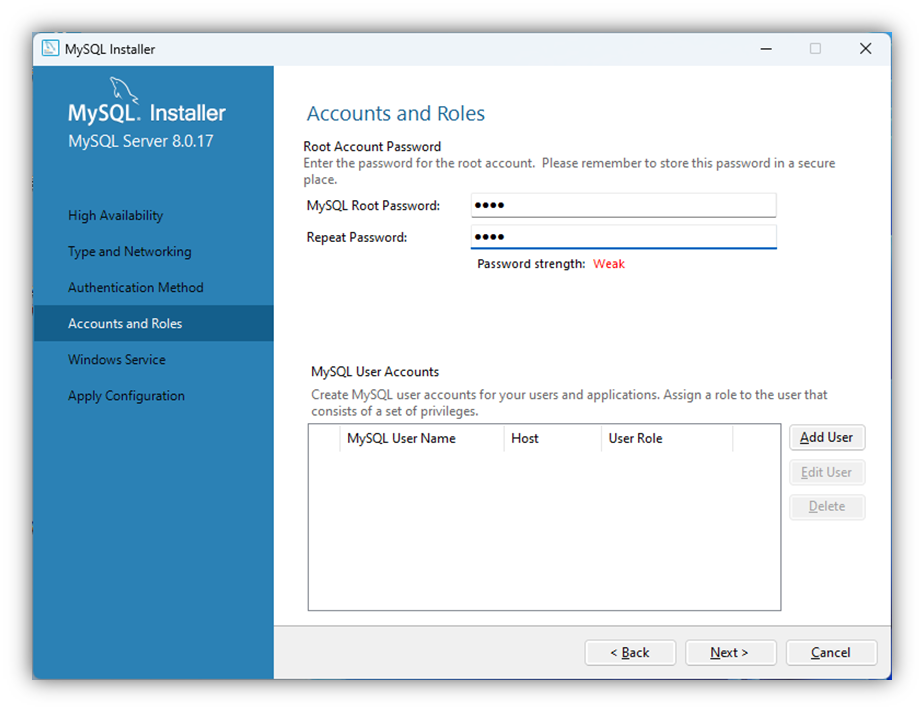Image resolution: width=924 pixels, height=712 pixels.
Task: Click the MySQL Root Password label
Action: click(x=373, y=206)
